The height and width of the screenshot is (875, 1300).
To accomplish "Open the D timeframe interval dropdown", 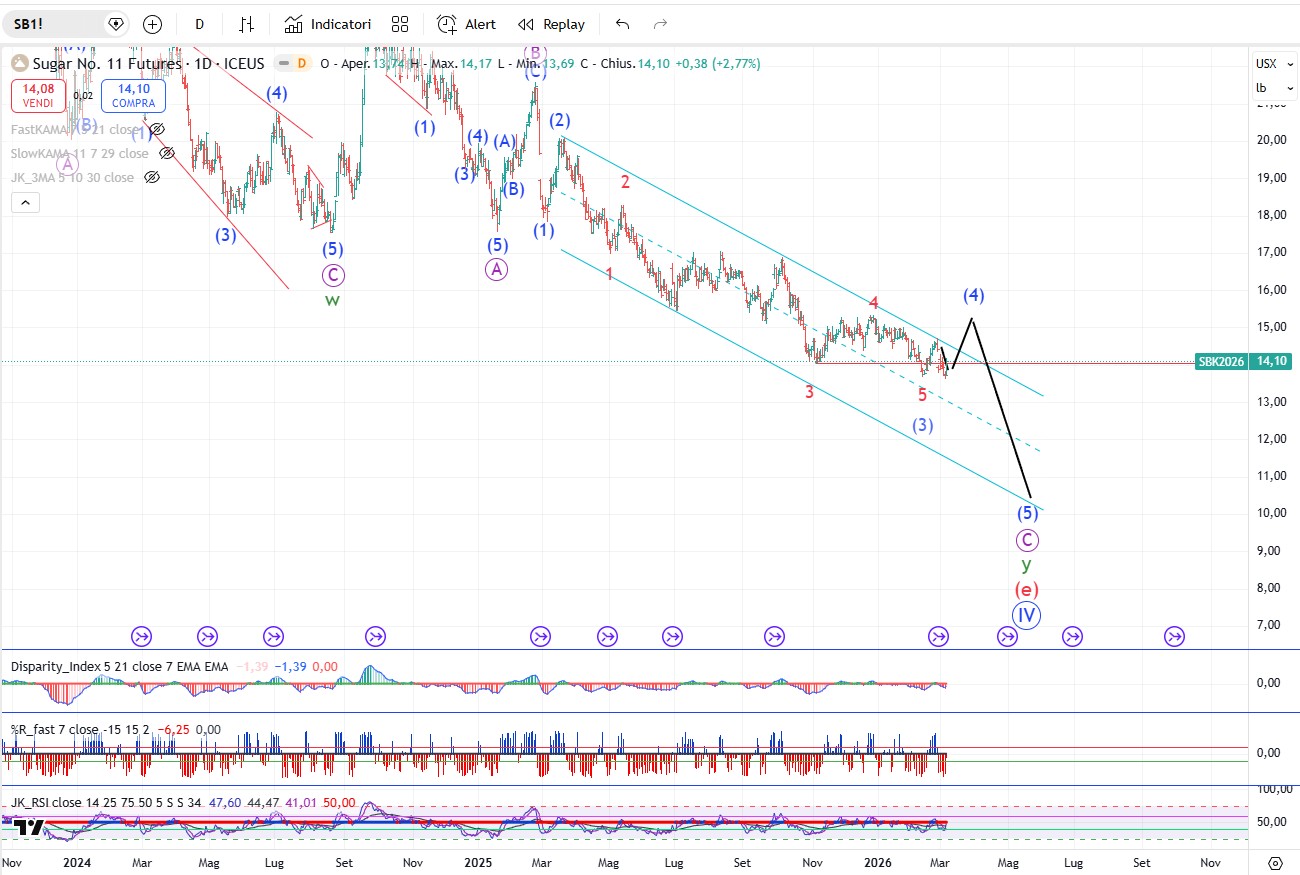I will pyautogui.click(x=200, y=24).
